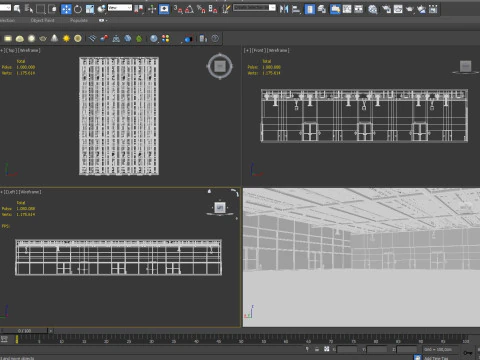This screenshot has height=360, width=480.
Task: Click the teapot primitive icon in shelf
Action: click(x=43, y=39)
